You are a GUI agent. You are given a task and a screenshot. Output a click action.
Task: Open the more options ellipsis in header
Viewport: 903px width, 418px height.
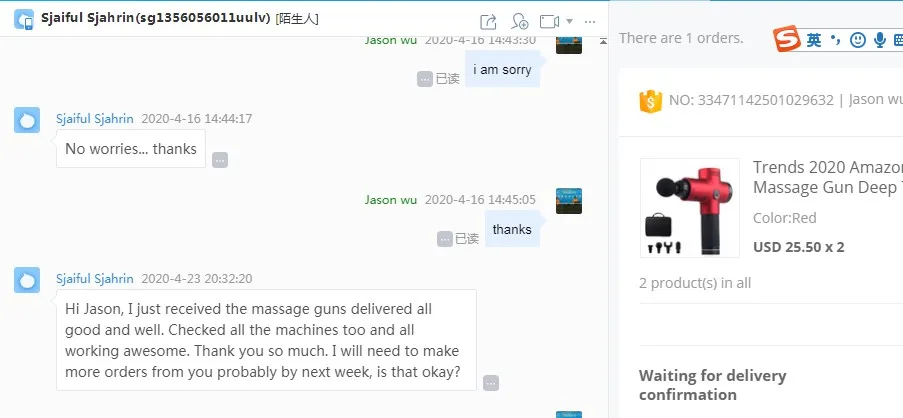click(589, 22)
